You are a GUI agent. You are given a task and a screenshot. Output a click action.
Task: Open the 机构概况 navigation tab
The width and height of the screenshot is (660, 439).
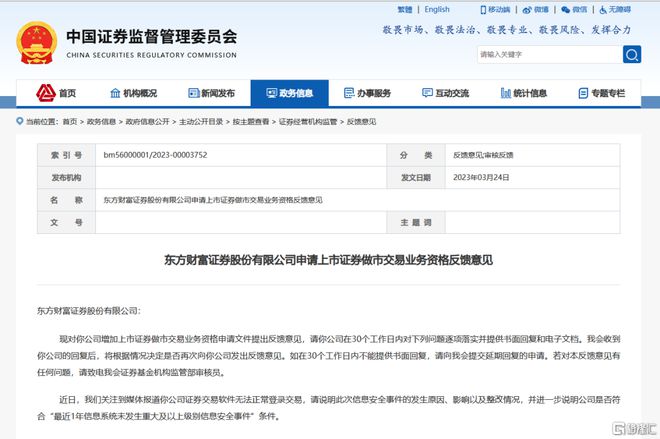(x=133, y=93)
